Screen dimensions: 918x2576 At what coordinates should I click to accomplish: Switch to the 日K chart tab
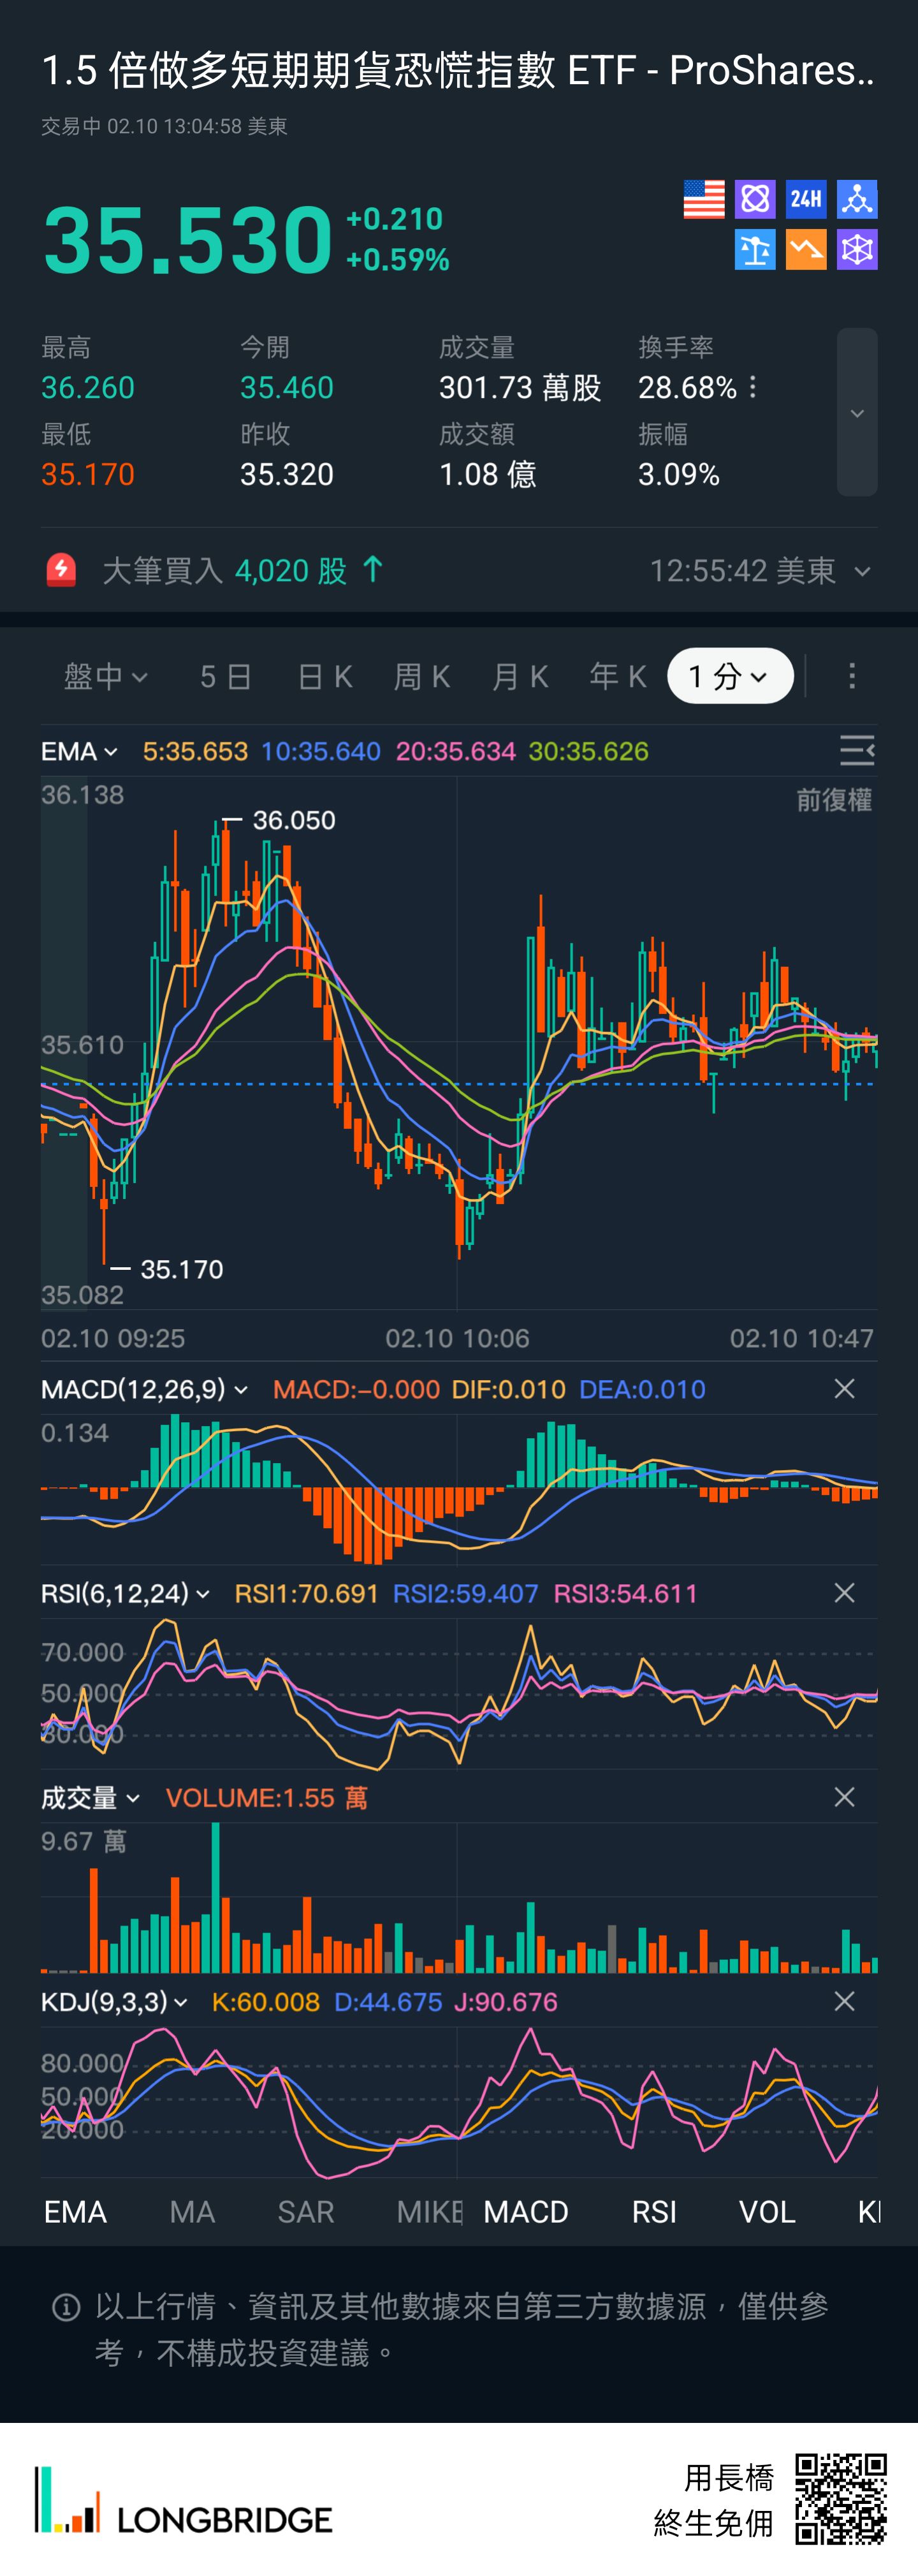point(325,677)
